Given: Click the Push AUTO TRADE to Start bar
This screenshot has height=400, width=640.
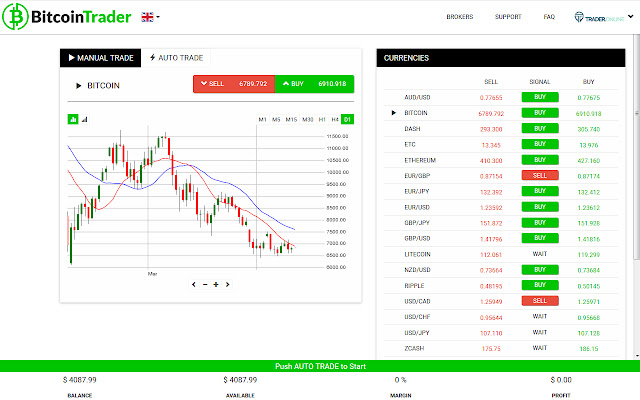Looking at the screenshot, I should click(320, 366).
